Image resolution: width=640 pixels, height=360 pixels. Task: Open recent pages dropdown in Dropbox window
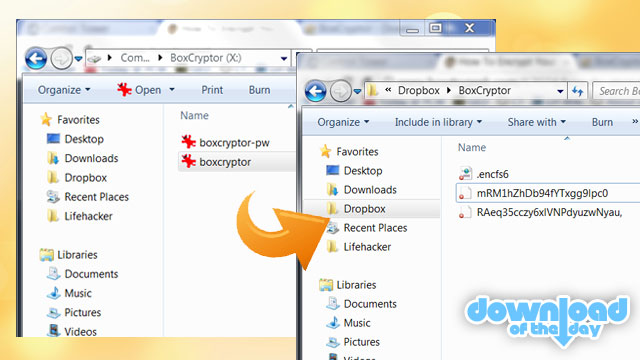coord(357,91)
